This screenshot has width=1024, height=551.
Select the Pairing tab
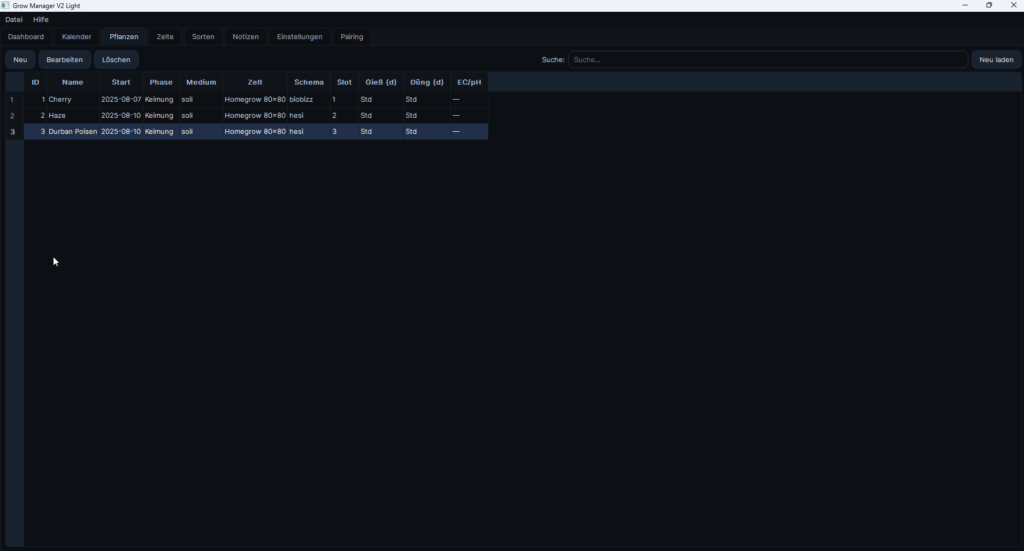point(352,37)
